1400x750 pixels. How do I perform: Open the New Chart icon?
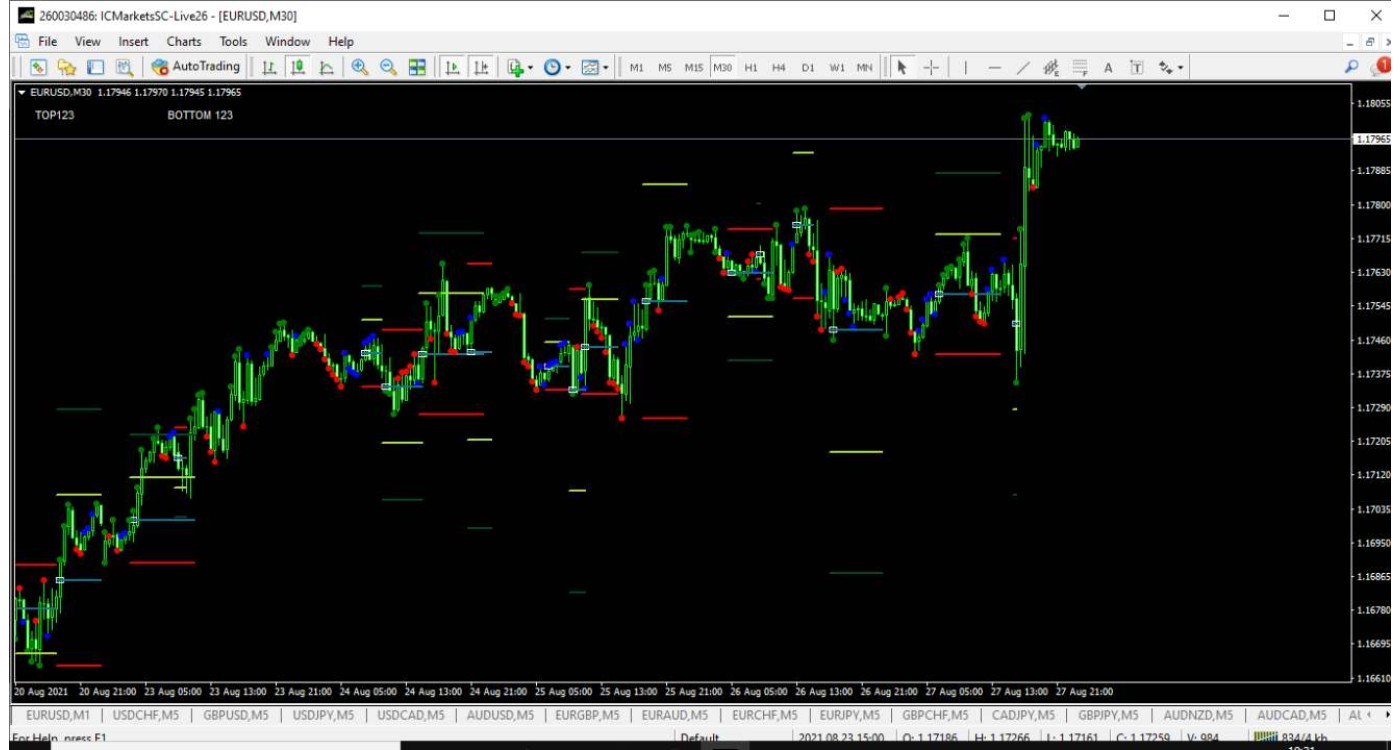38,67
